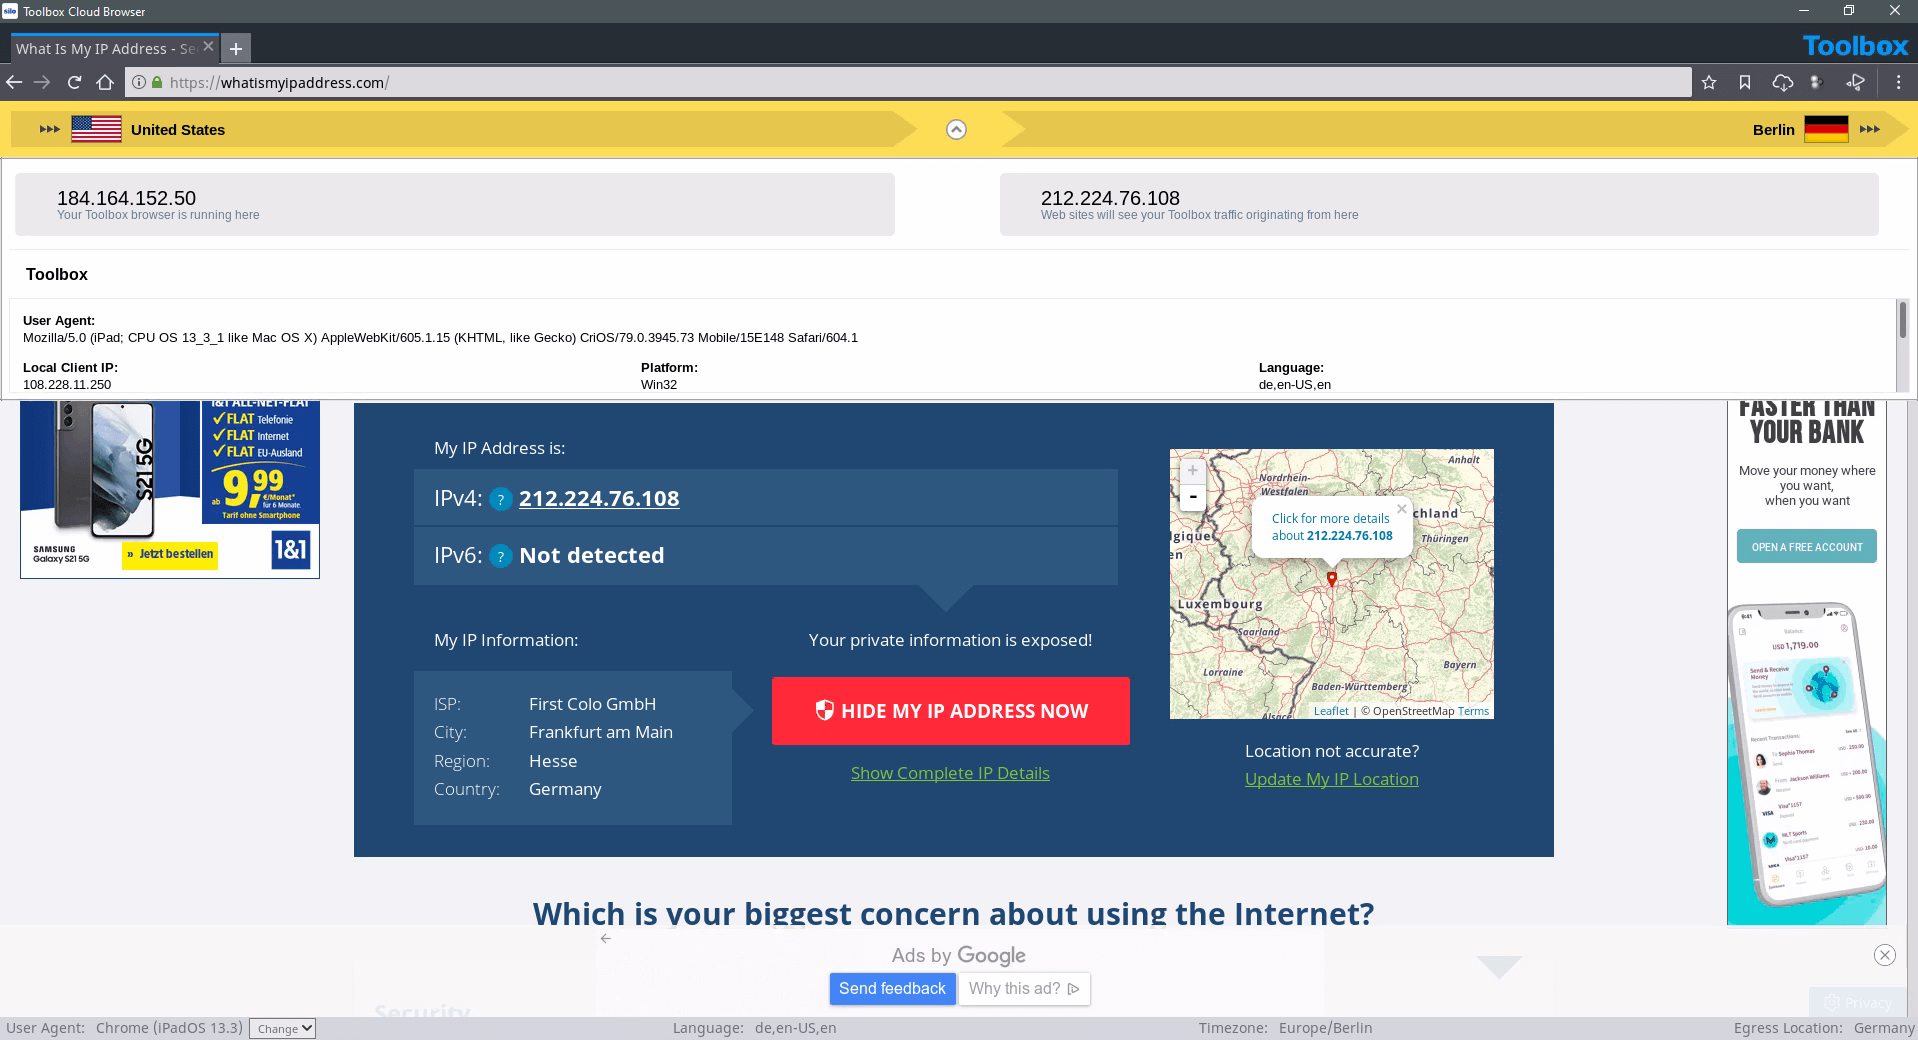Click HIDE MY IP ADDRESS NOW button
The height and width of the screenshot is (1040, 1918).
click(951, 711)
